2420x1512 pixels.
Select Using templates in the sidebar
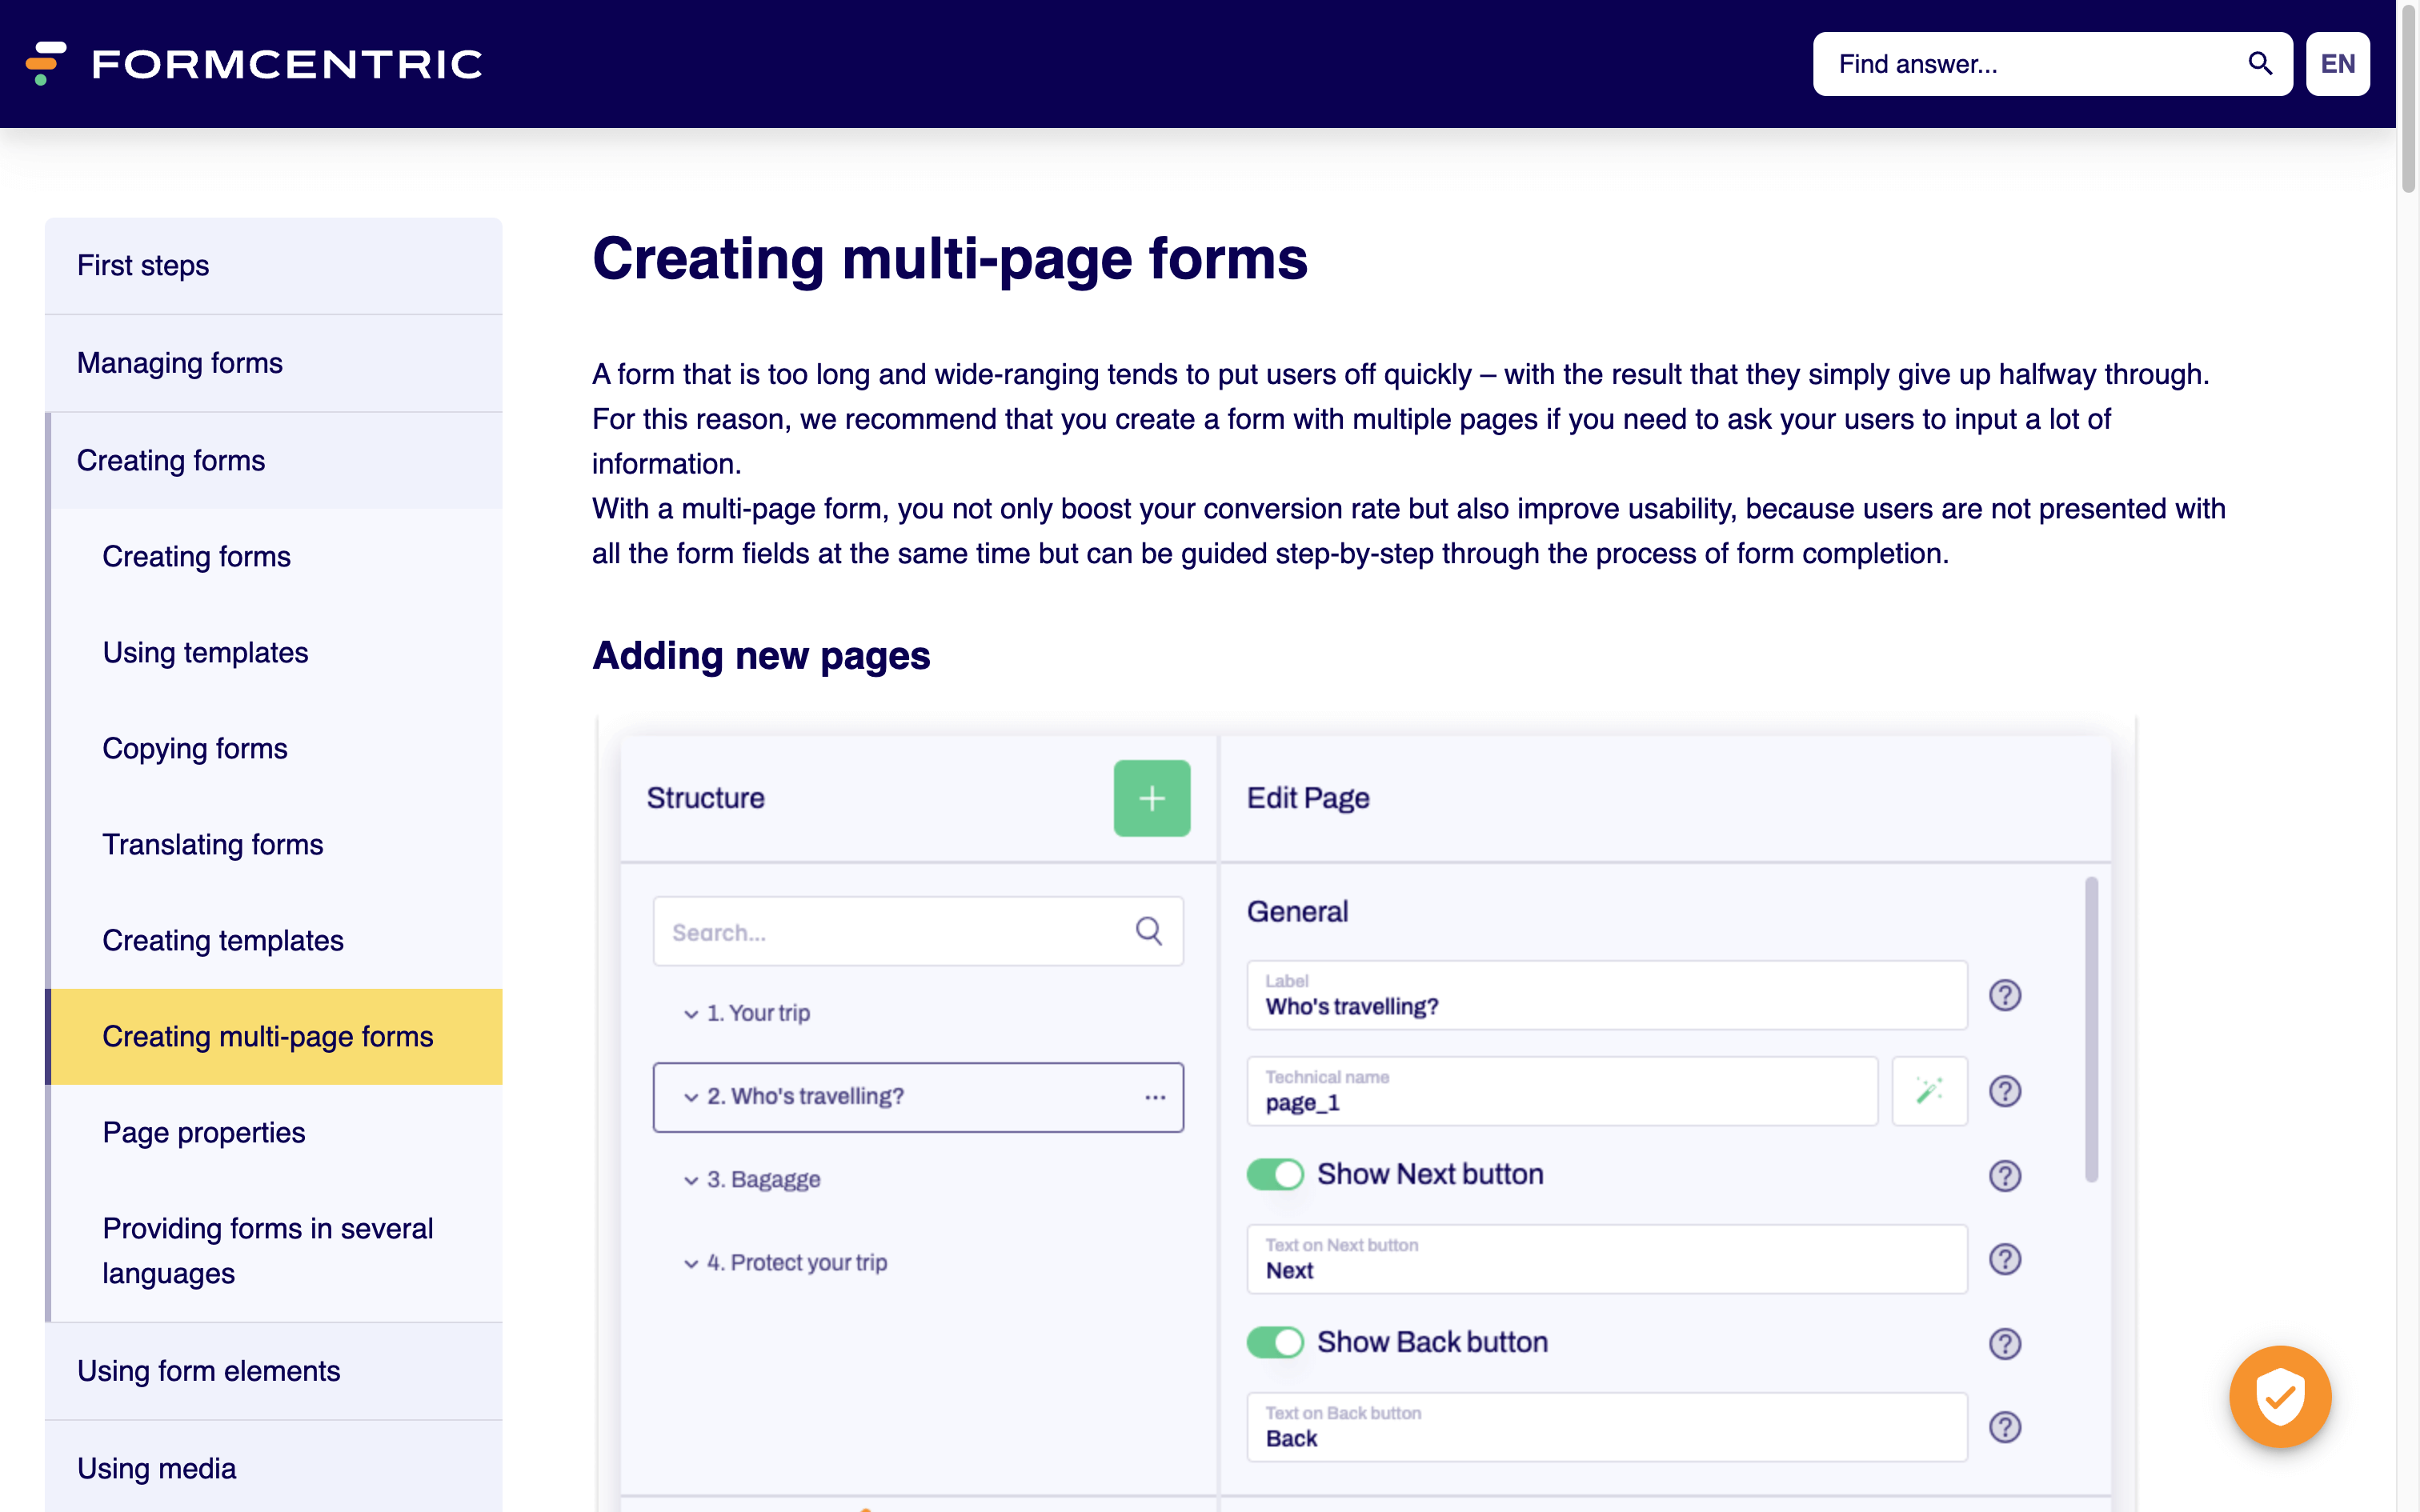[x=205, y=652]
